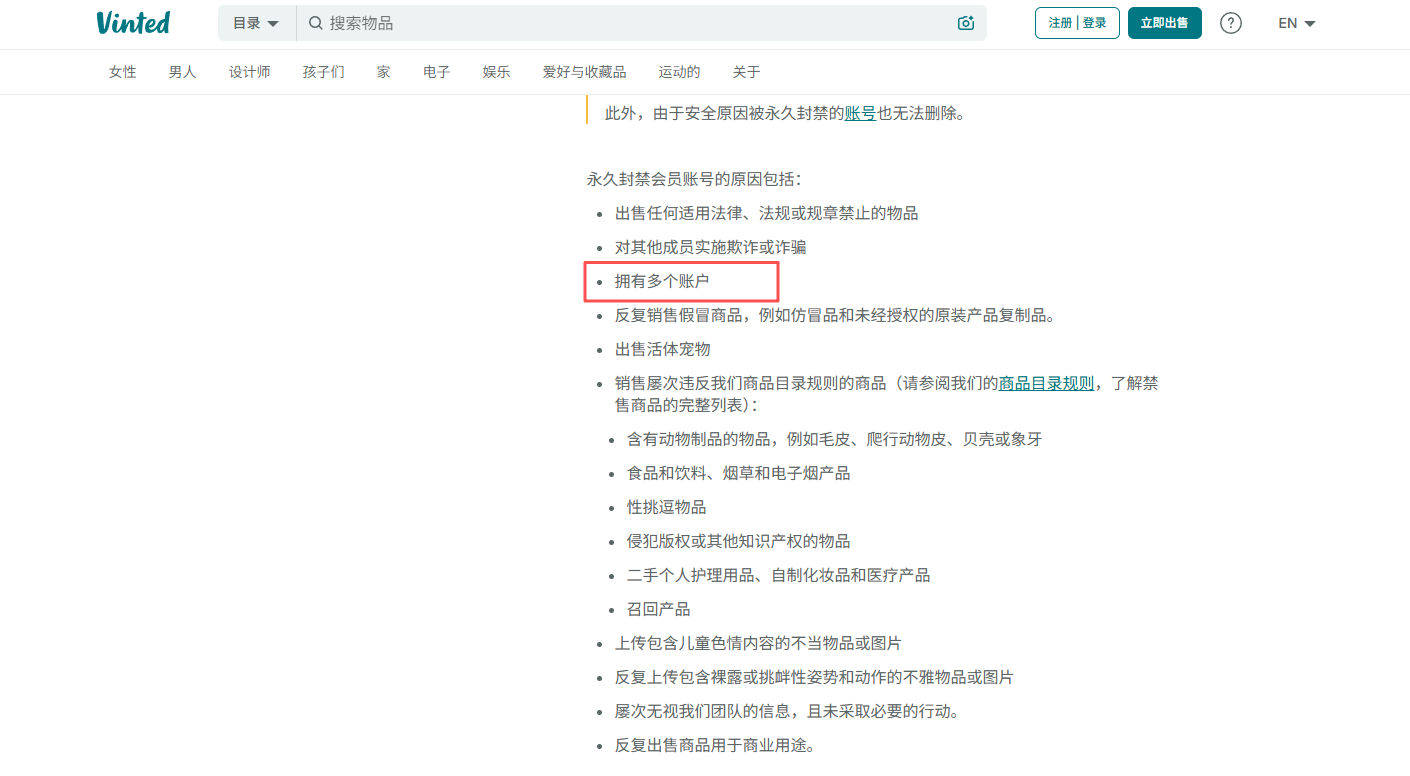Select the highlighted 拥有多个账户 list item
The width and height of the screenshot is (1410, 776).
[663, 281]
